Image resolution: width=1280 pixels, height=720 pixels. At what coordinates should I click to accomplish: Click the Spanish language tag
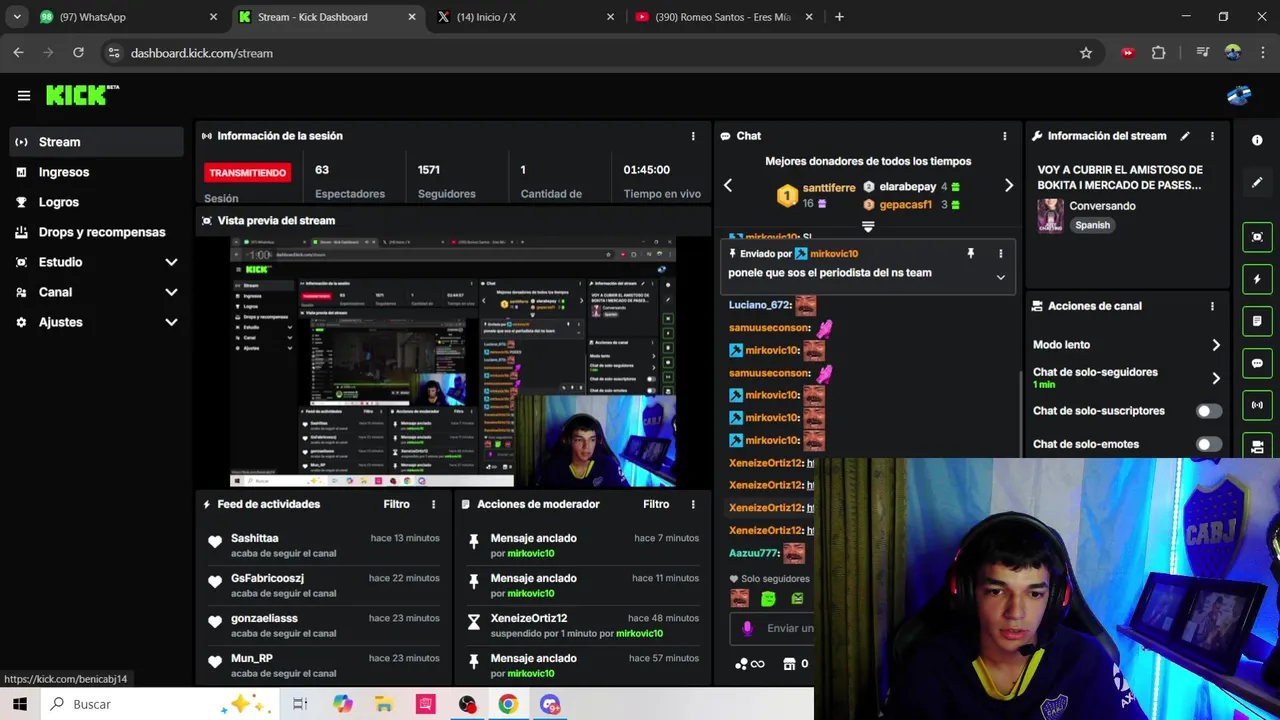[x=1092, y=225]
